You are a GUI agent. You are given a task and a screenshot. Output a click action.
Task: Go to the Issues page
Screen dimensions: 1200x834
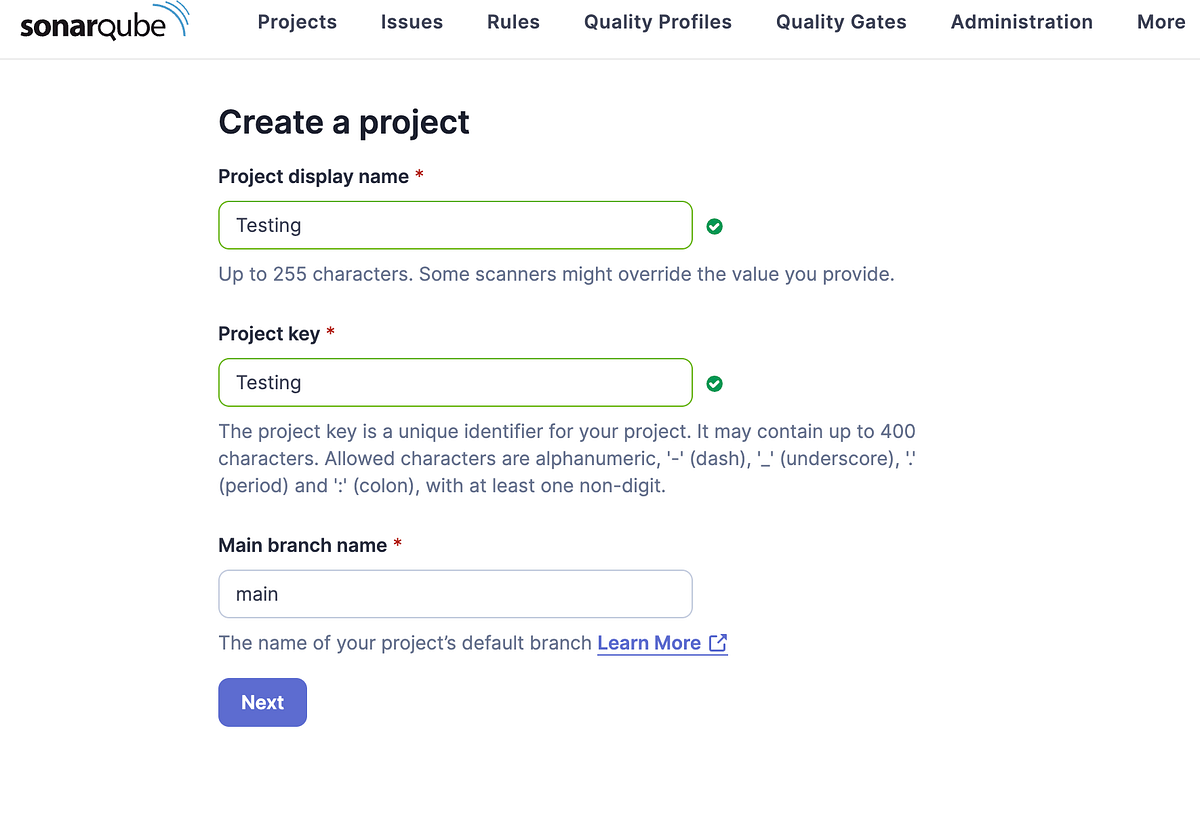(x=412, y=22)
